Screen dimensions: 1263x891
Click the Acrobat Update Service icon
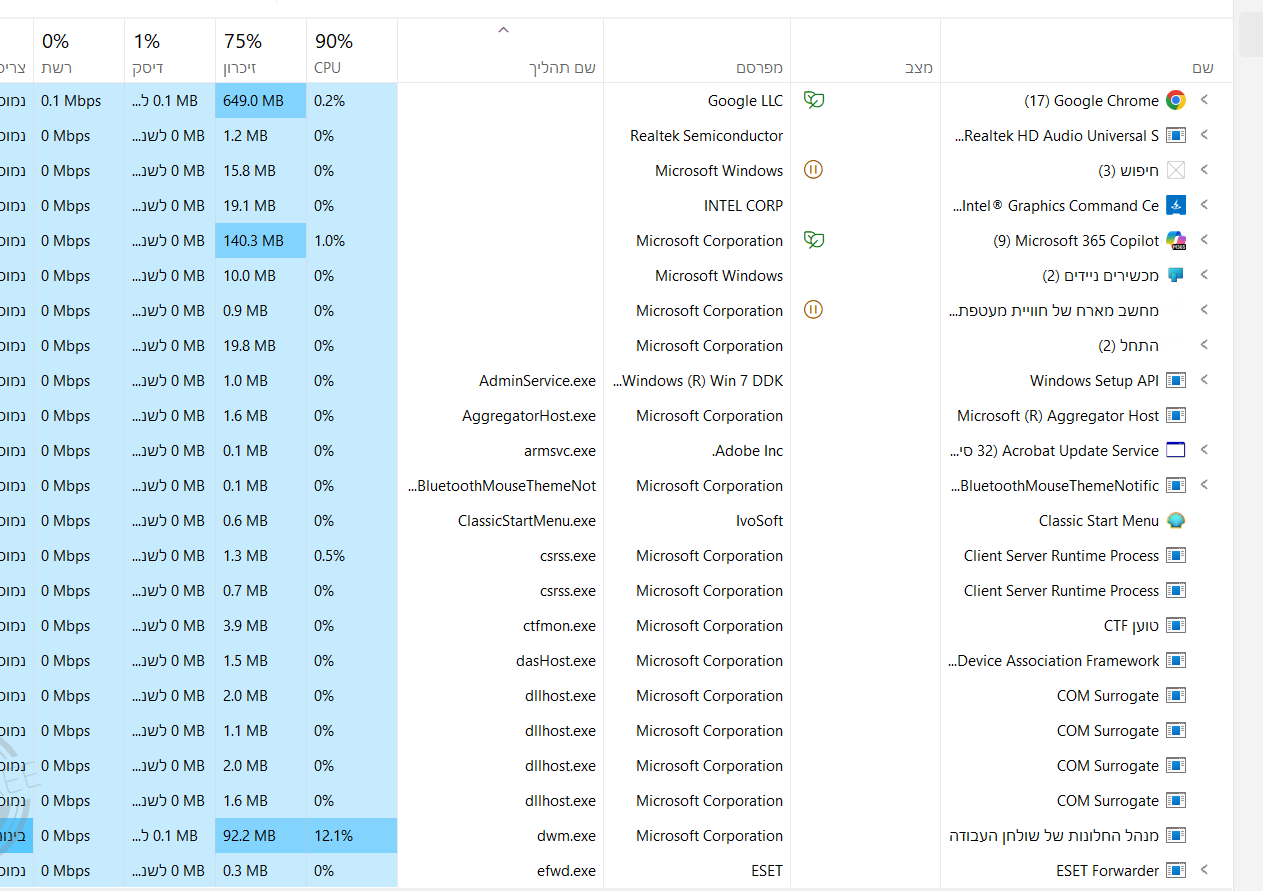pyautogui.click(x=1176, y=450)
